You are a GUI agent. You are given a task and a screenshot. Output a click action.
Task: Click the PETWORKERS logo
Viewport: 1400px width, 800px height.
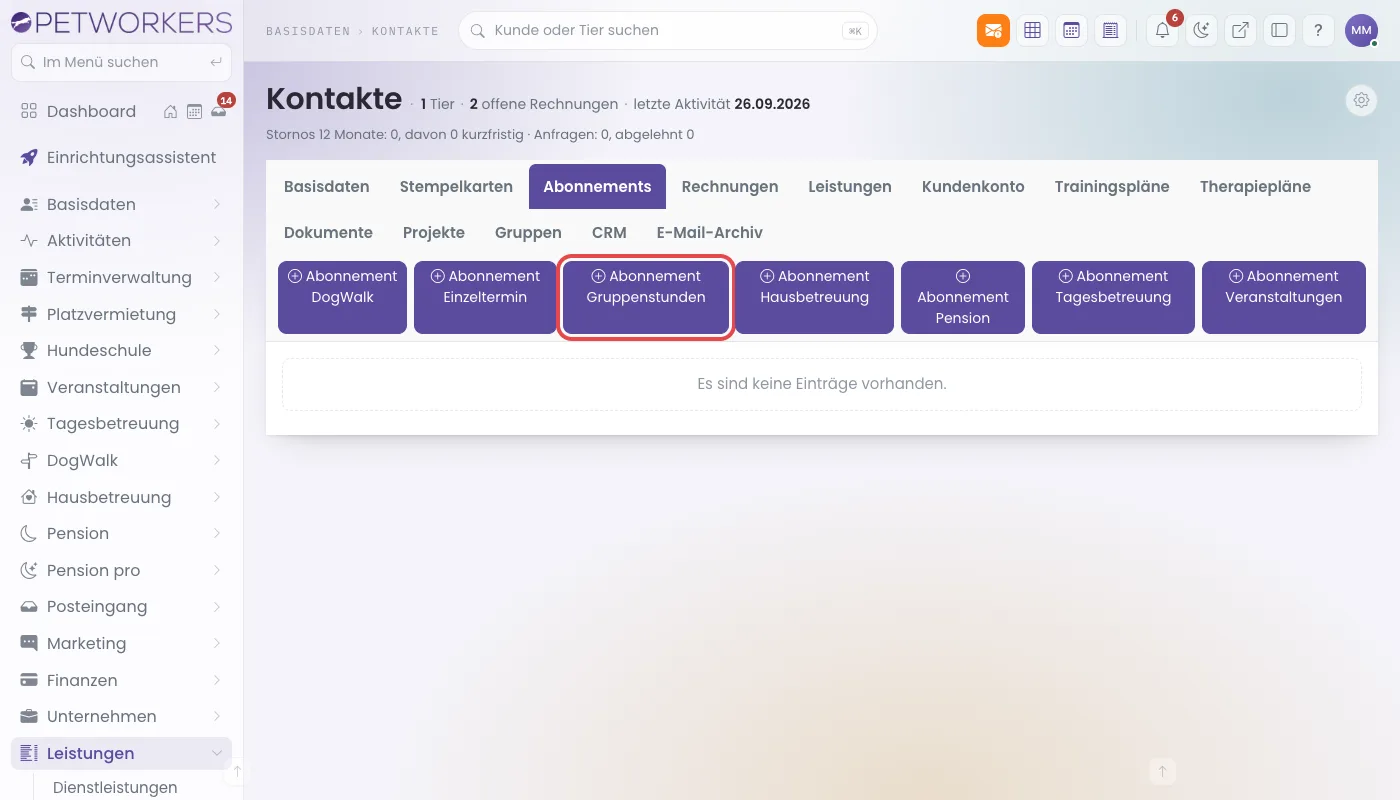pyautogui.click(x=121, y=22)
